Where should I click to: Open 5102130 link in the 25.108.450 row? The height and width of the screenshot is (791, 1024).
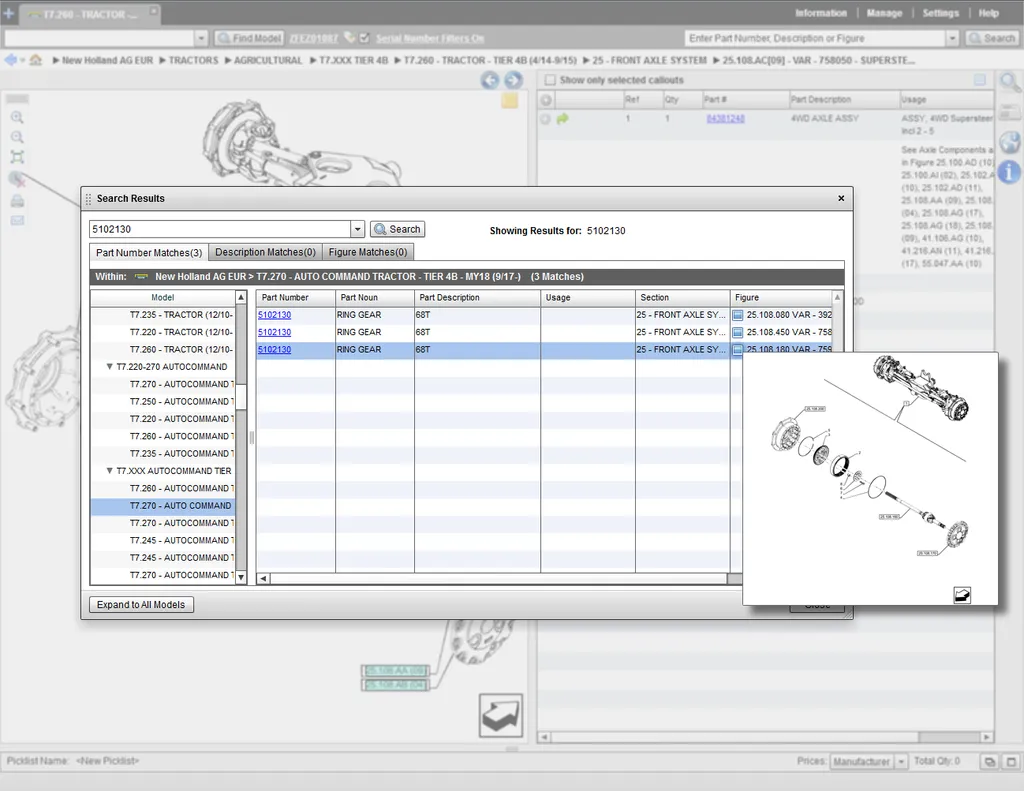tap(274, 332)
